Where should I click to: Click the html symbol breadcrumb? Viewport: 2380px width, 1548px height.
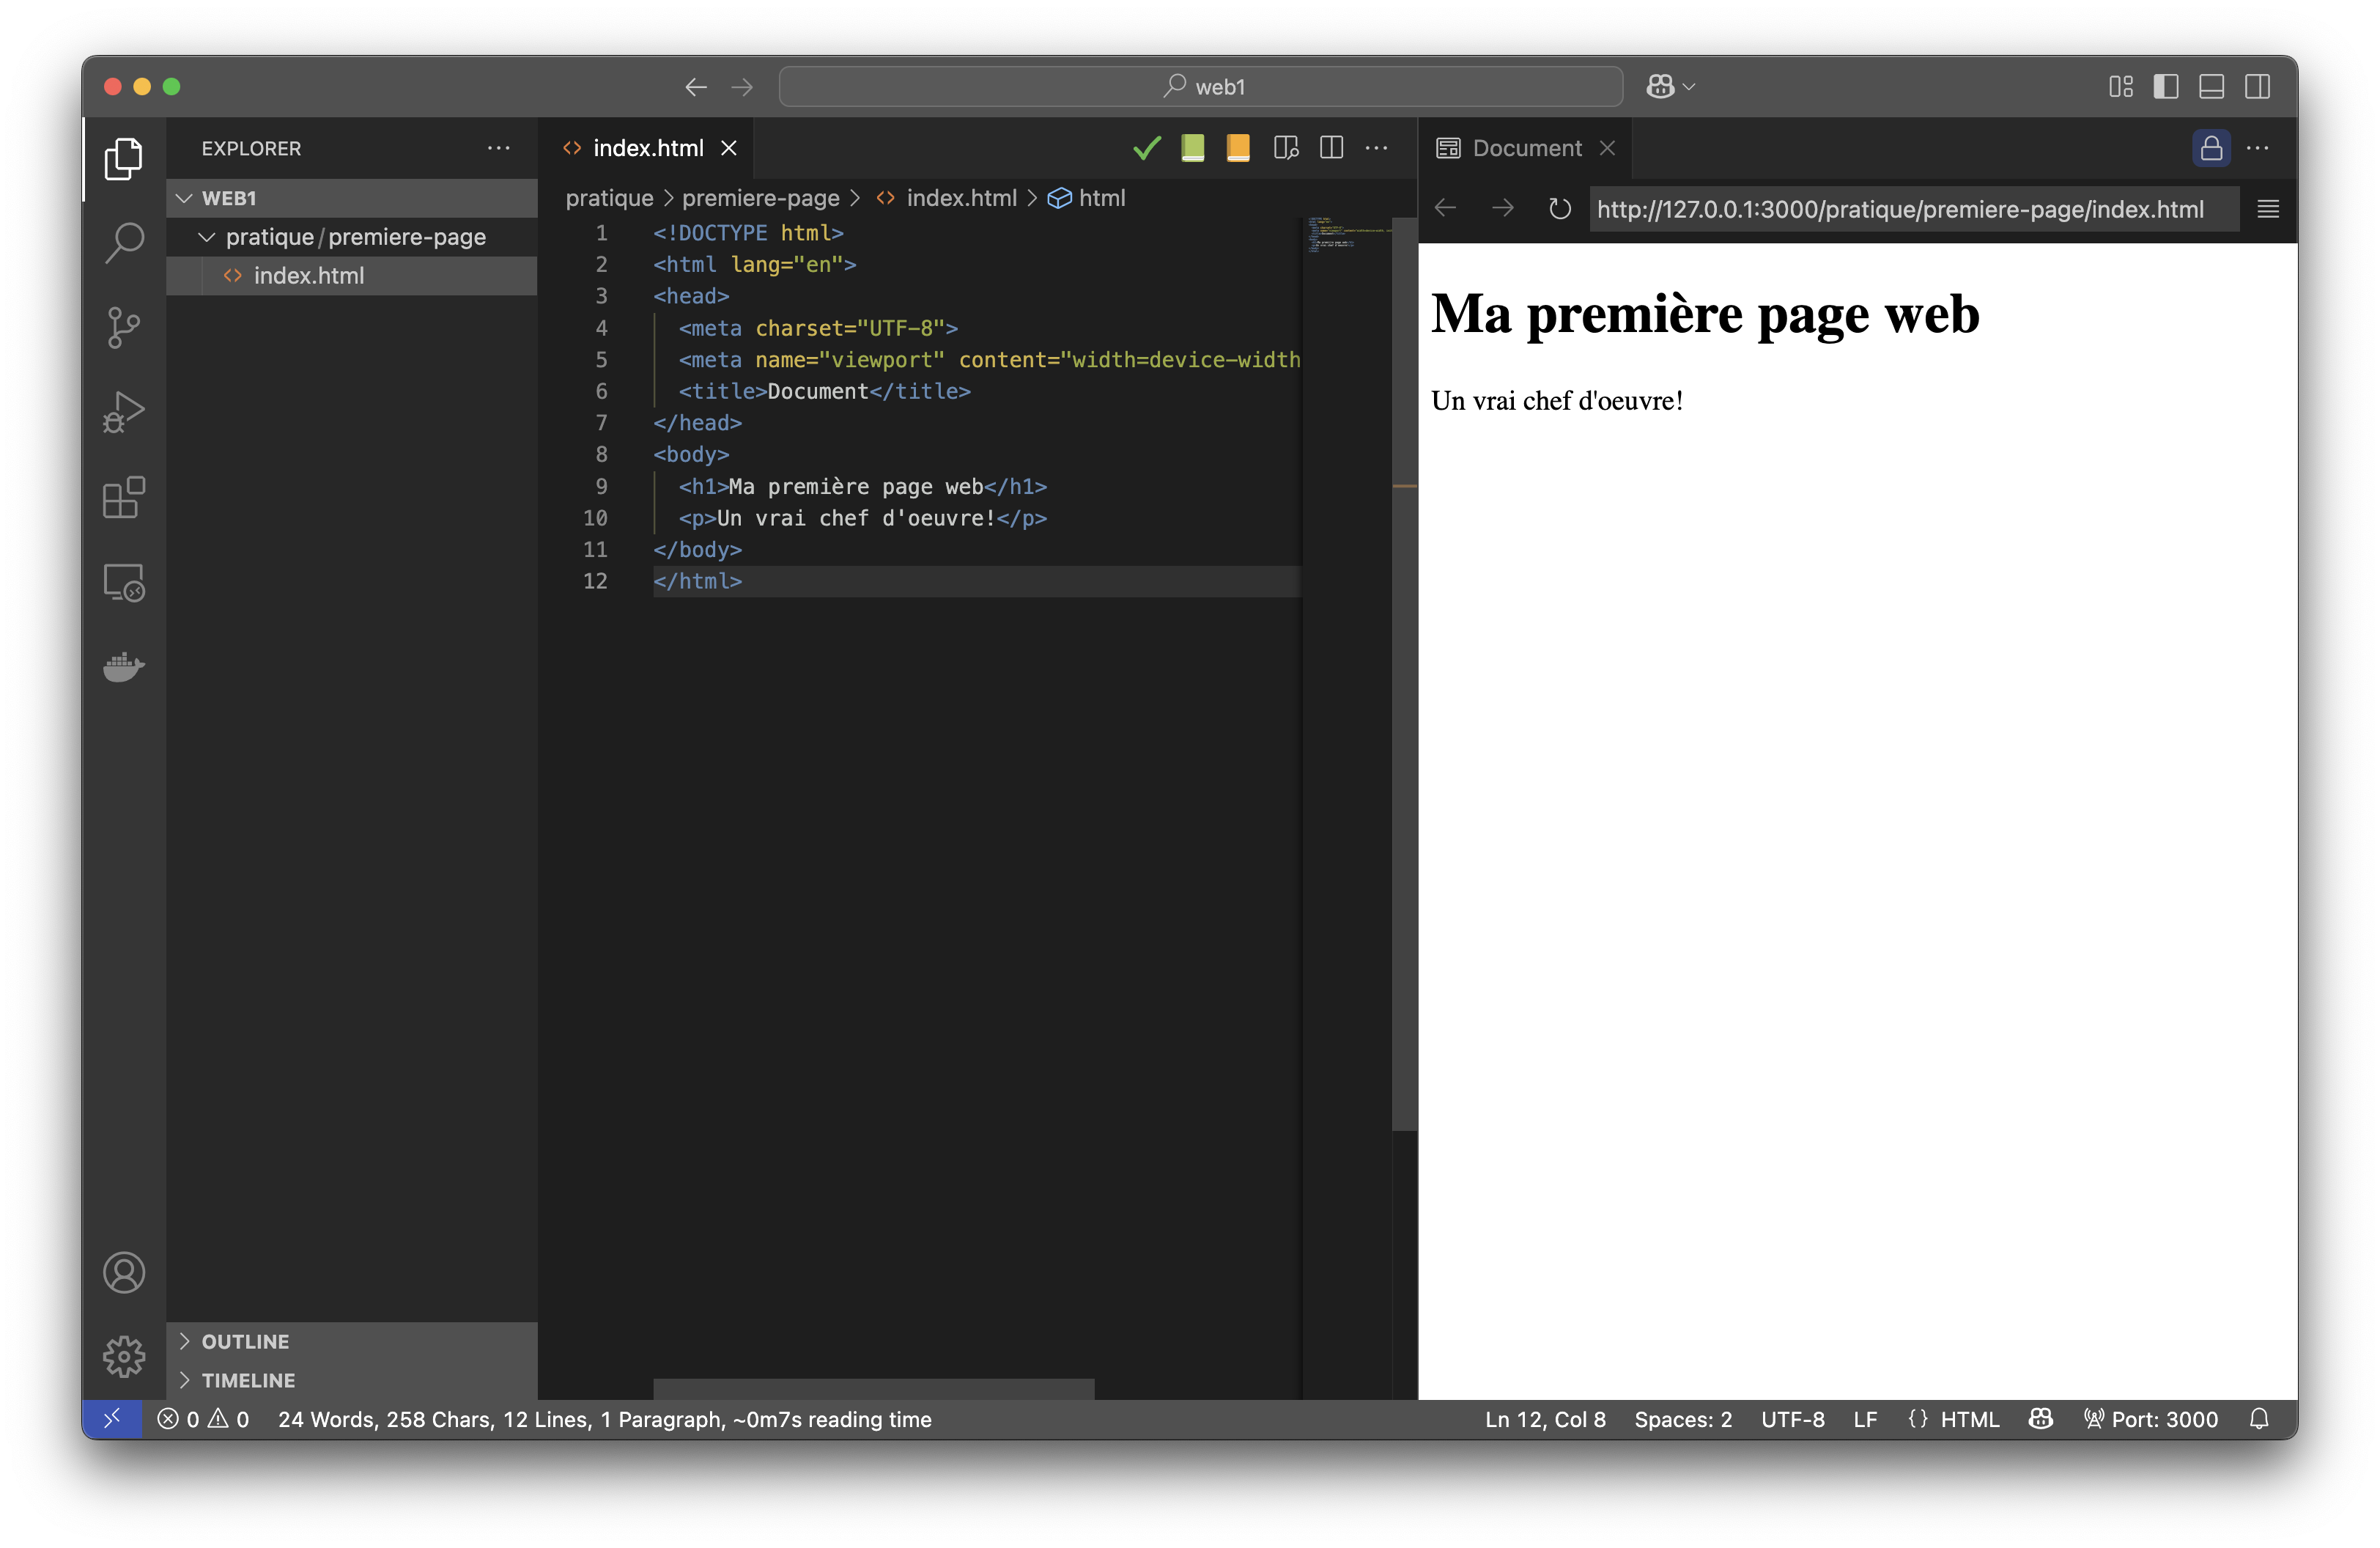point(1086,198)
